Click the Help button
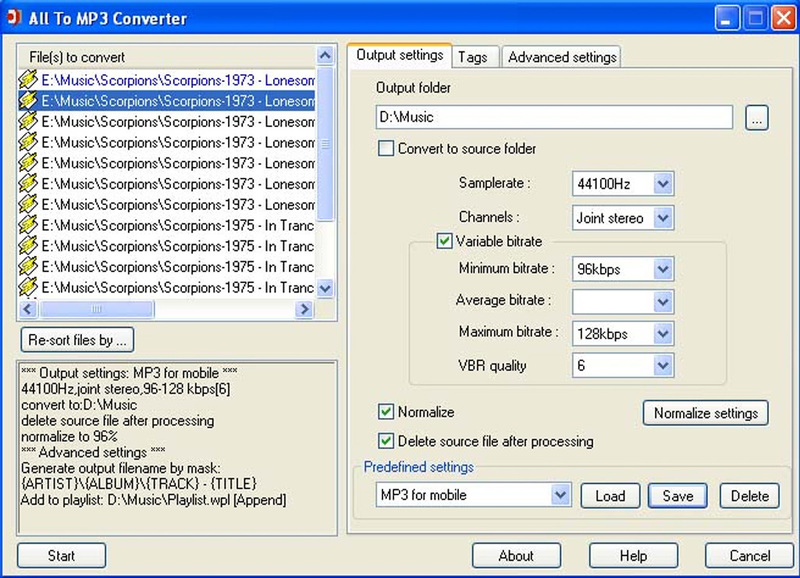 pos(633,555)
